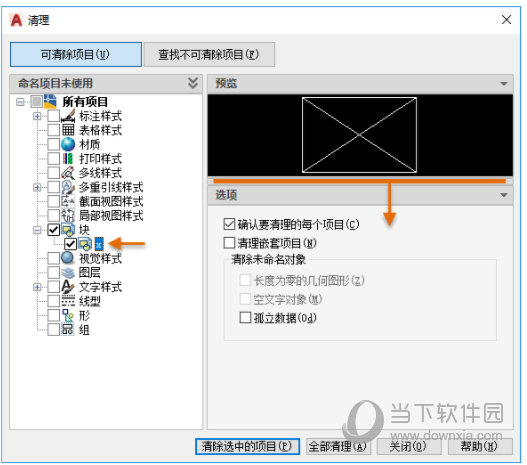Expand the 多重引线样式 tree node
Screen dimensions: 527x465
point(37,187)
